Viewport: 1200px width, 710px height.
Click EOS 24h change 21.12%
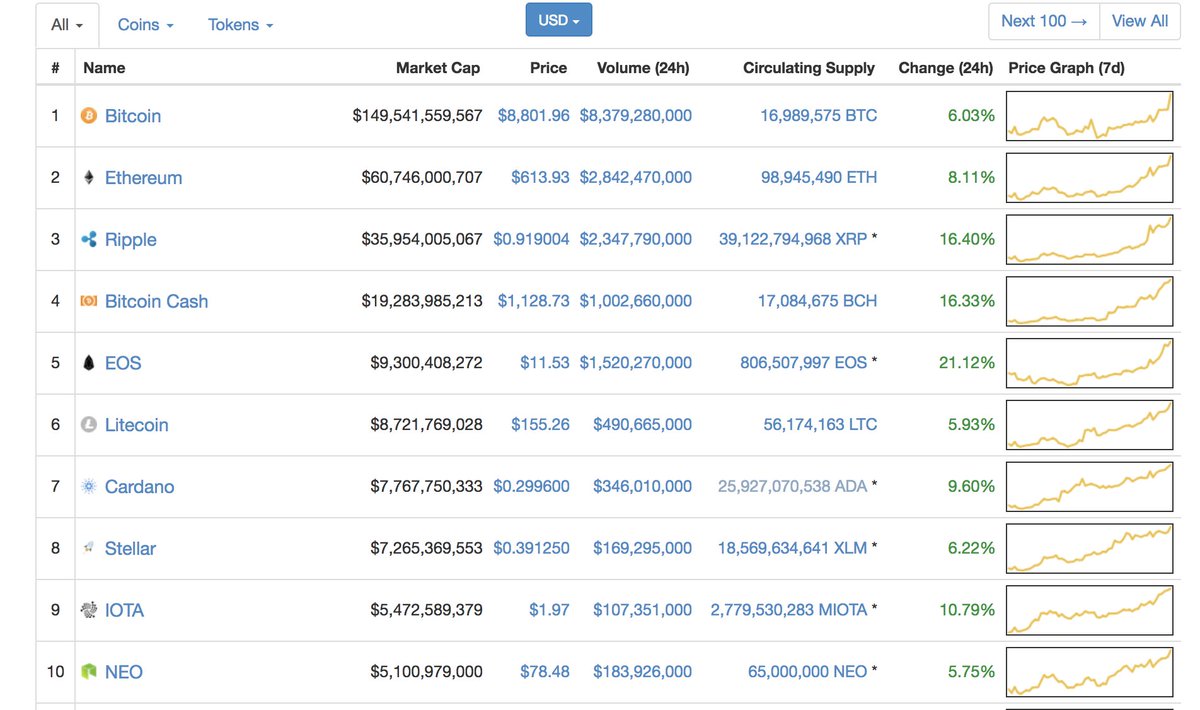coord(967,363)
